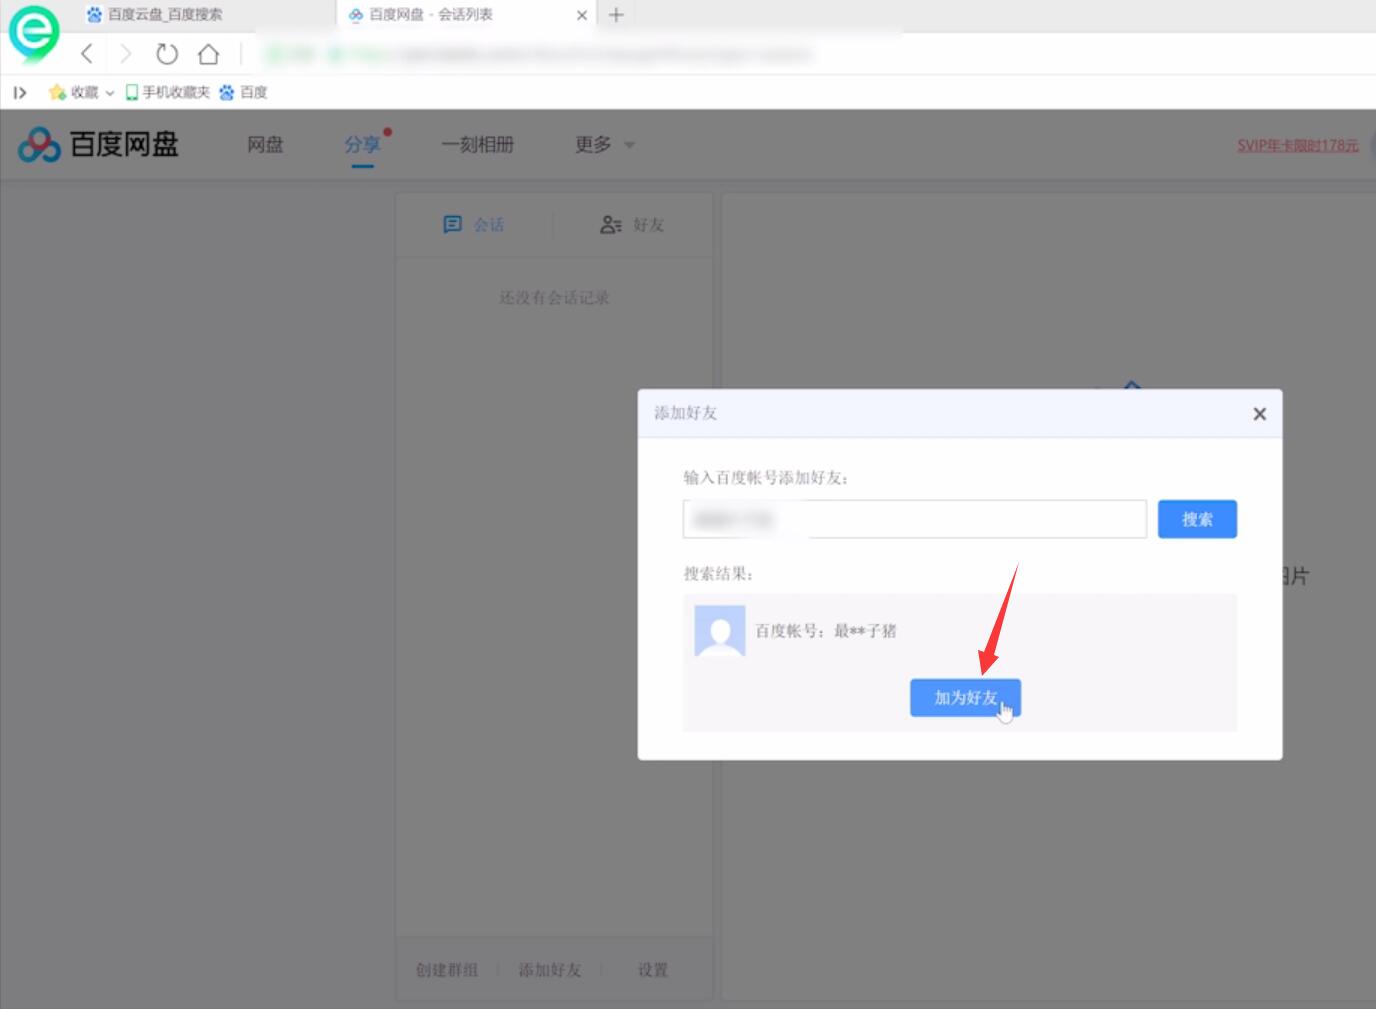The width and height of the screenshot is (1376, 1009).
Task: Click the search result avatar
Action: [720, 631]
